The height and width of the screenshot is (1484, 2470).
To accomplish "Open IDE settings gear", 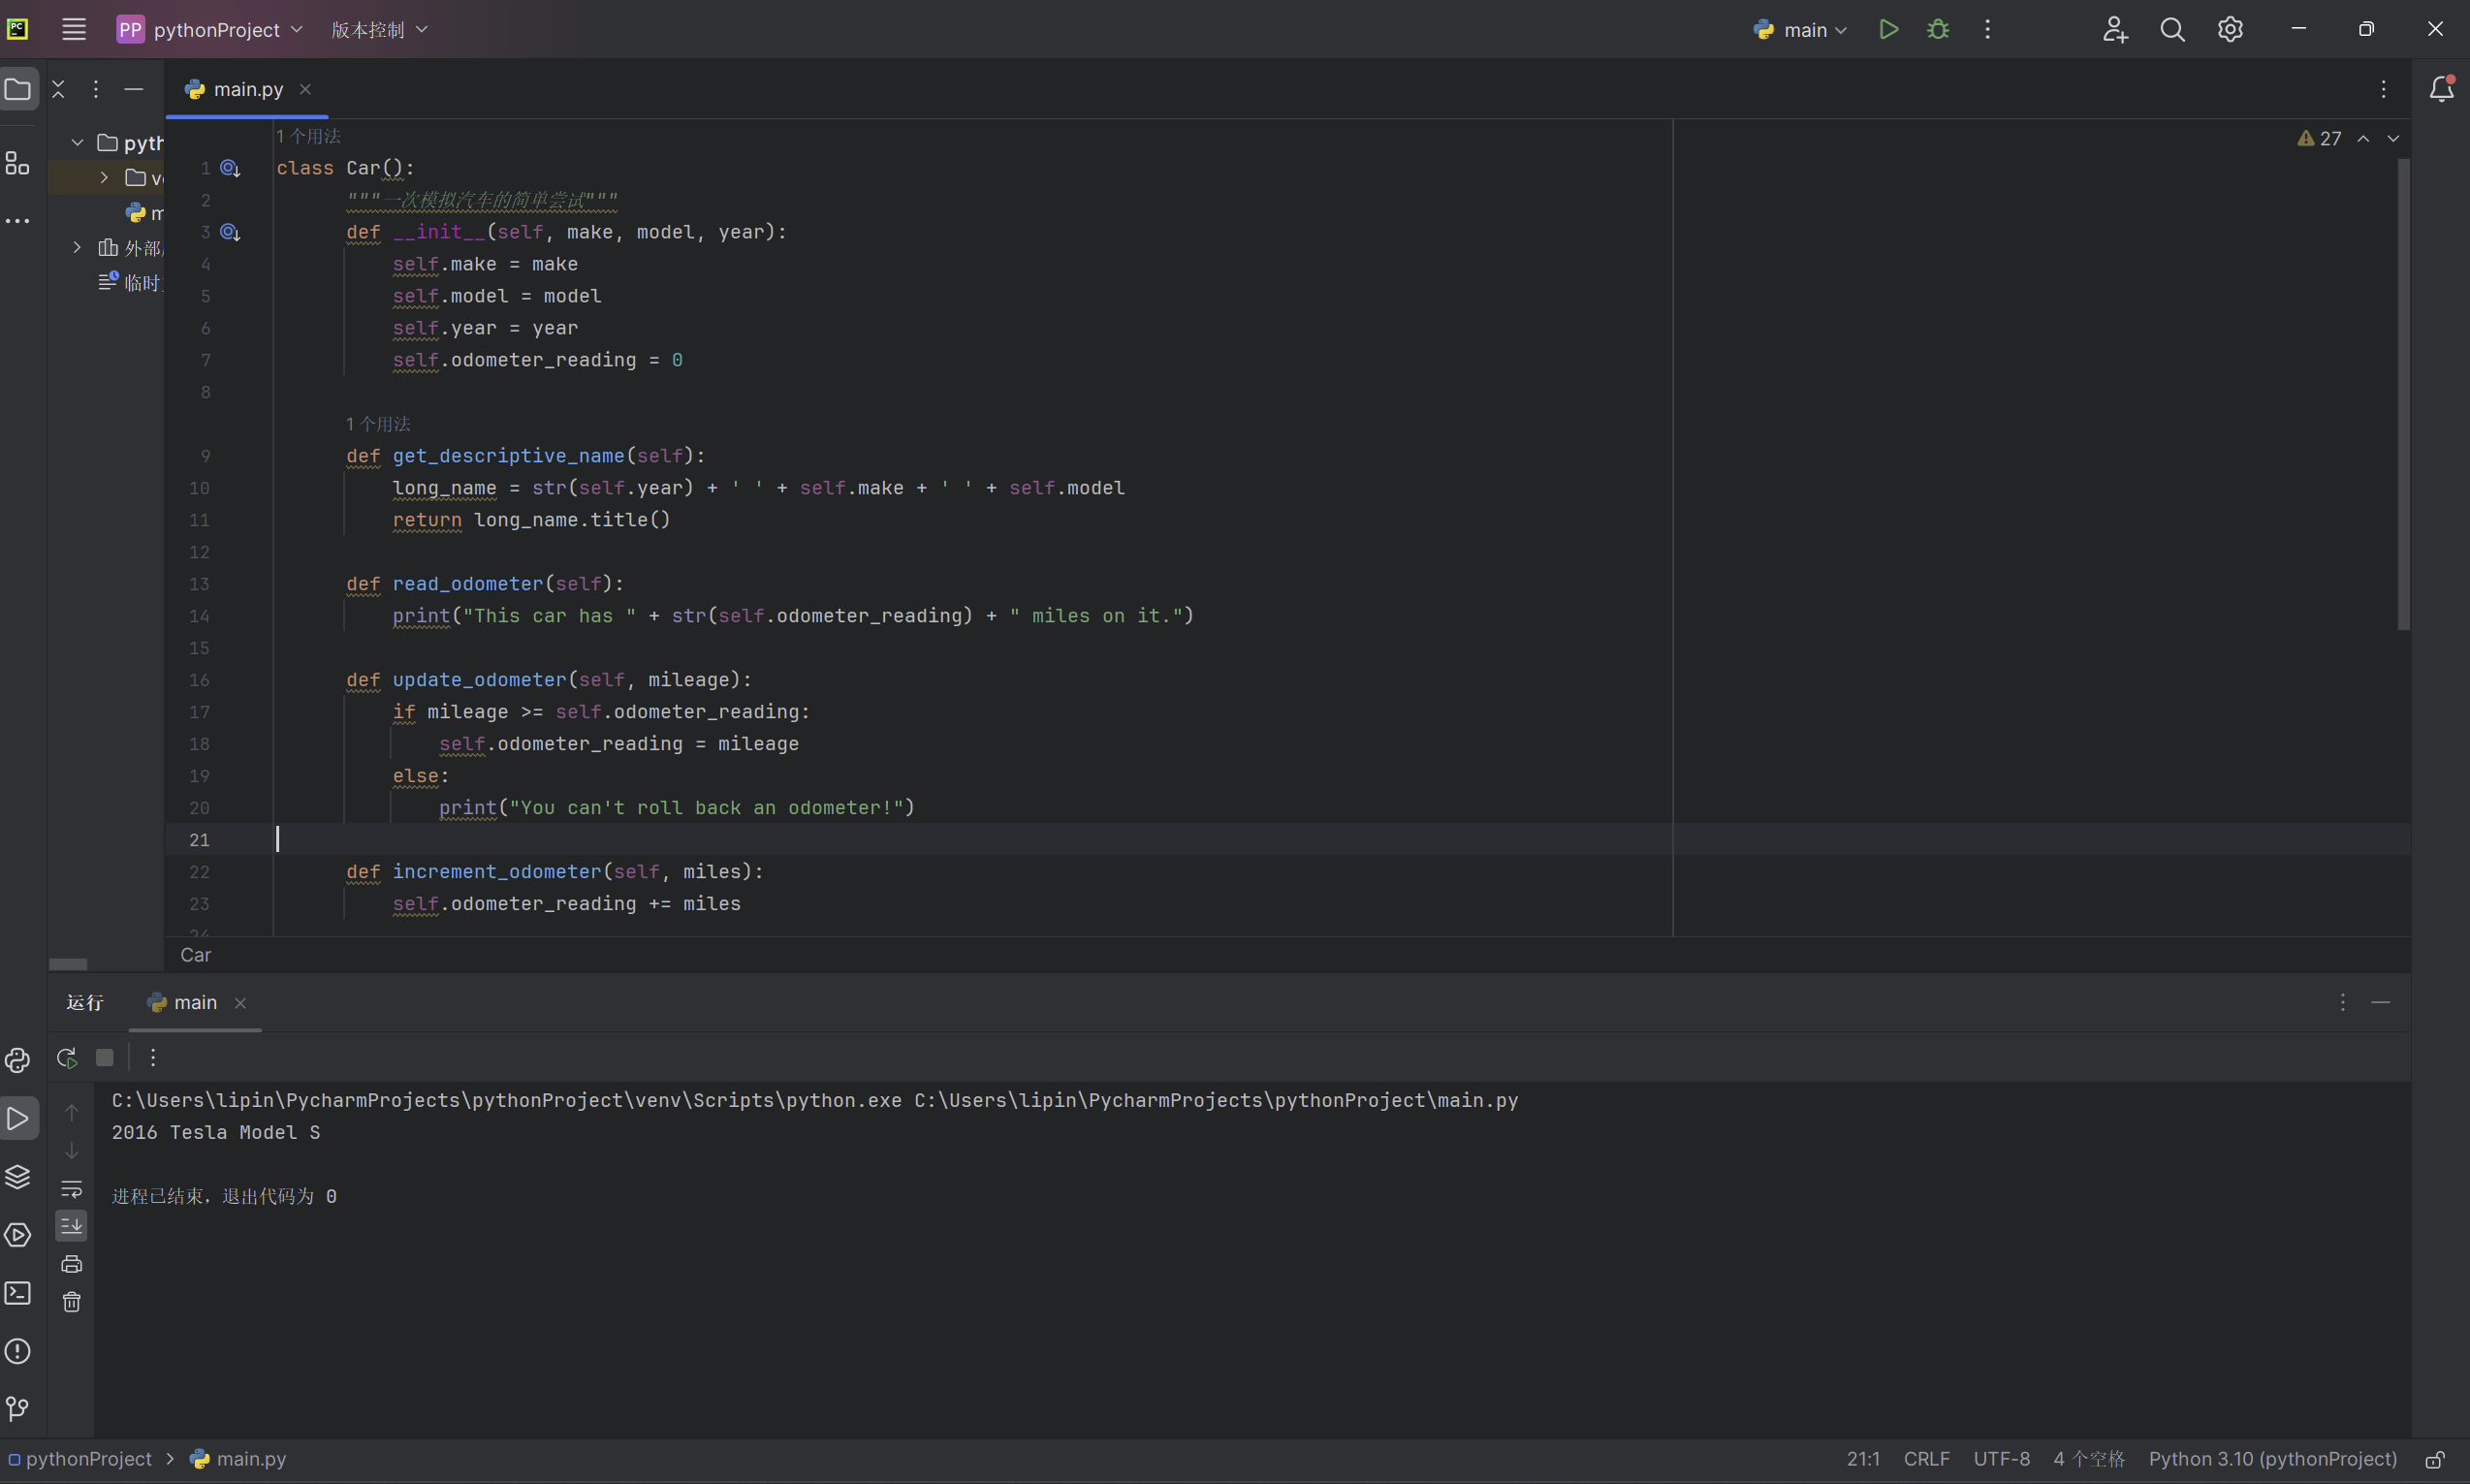I will pos(2230,29).
